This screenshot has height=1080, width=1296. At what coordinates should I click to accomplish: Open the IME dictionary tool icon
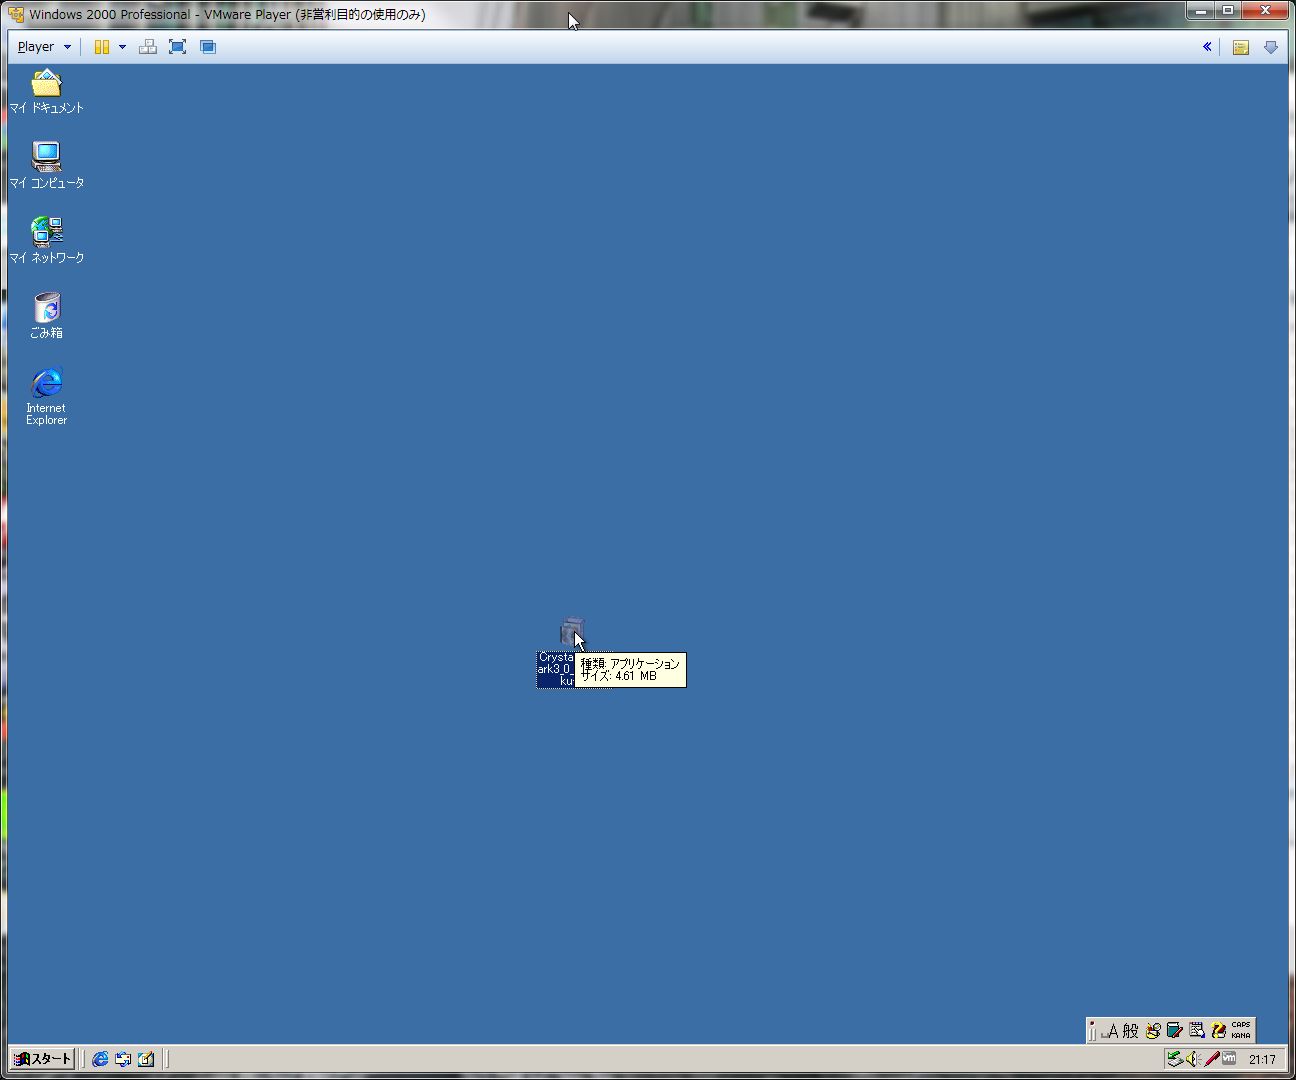coord(1175,1030)
